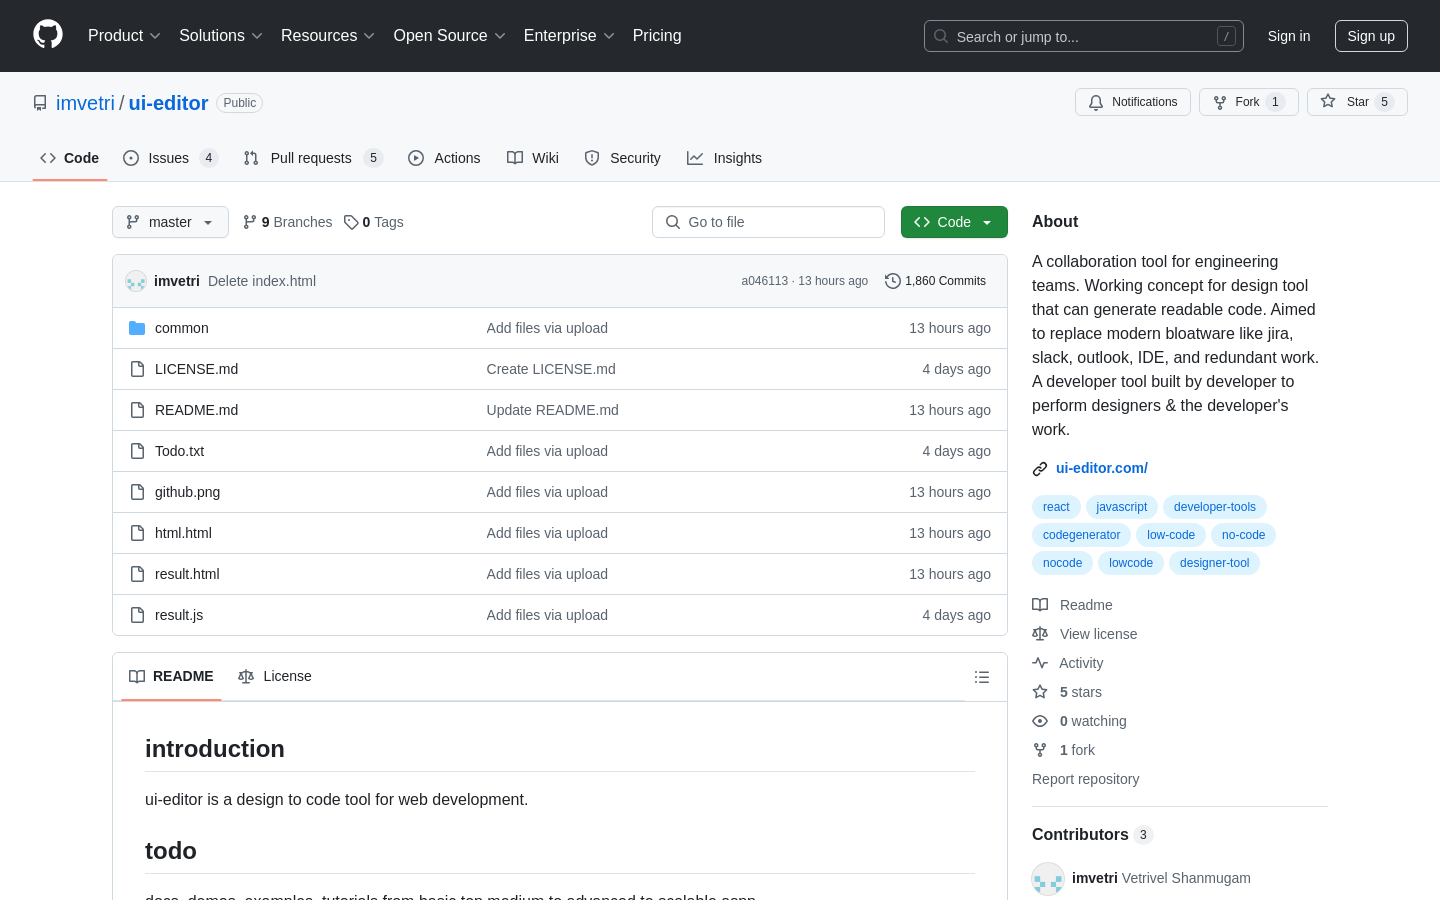Open the Readme link in About
Image resolution: width=1440 pixels, height=900 pixels.
point(1073,605)
